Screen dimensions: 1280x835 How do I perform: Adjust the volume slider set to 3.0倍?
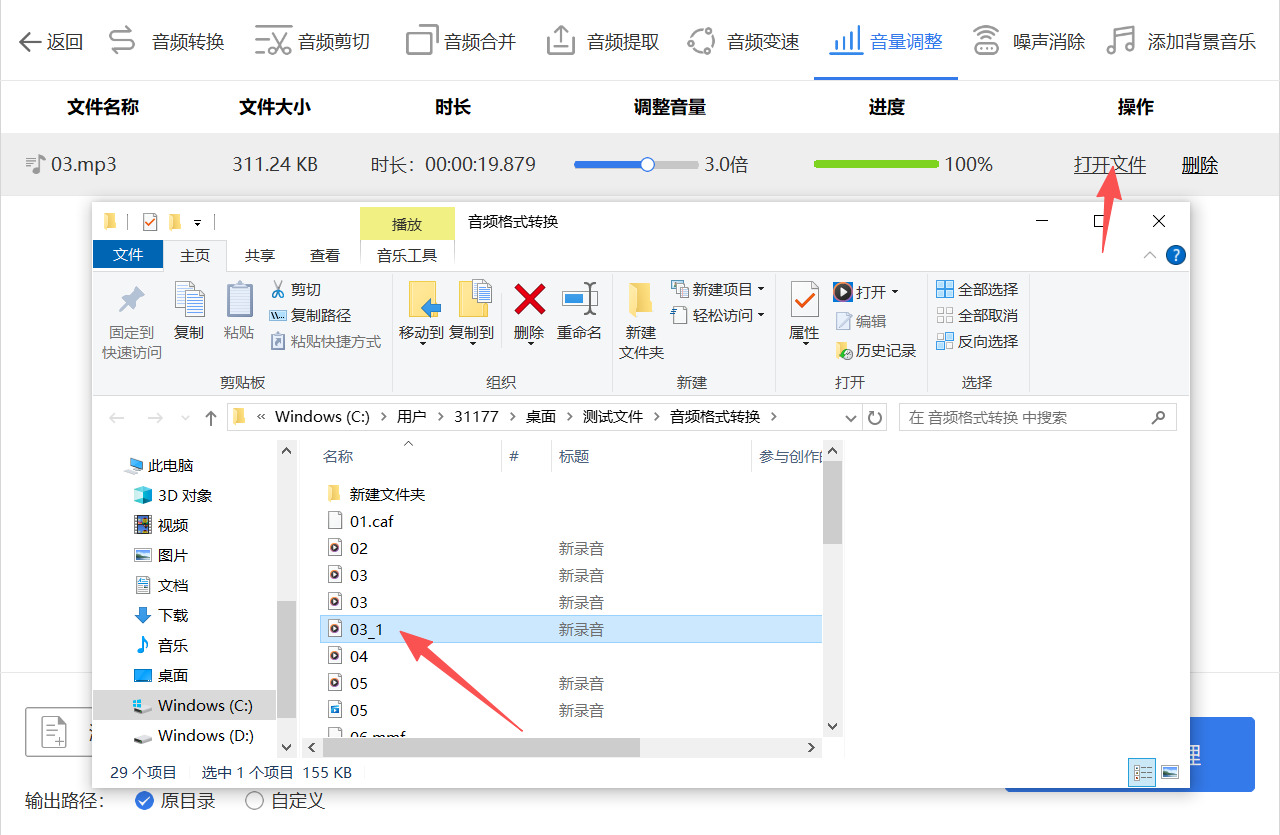click(646, 164)
